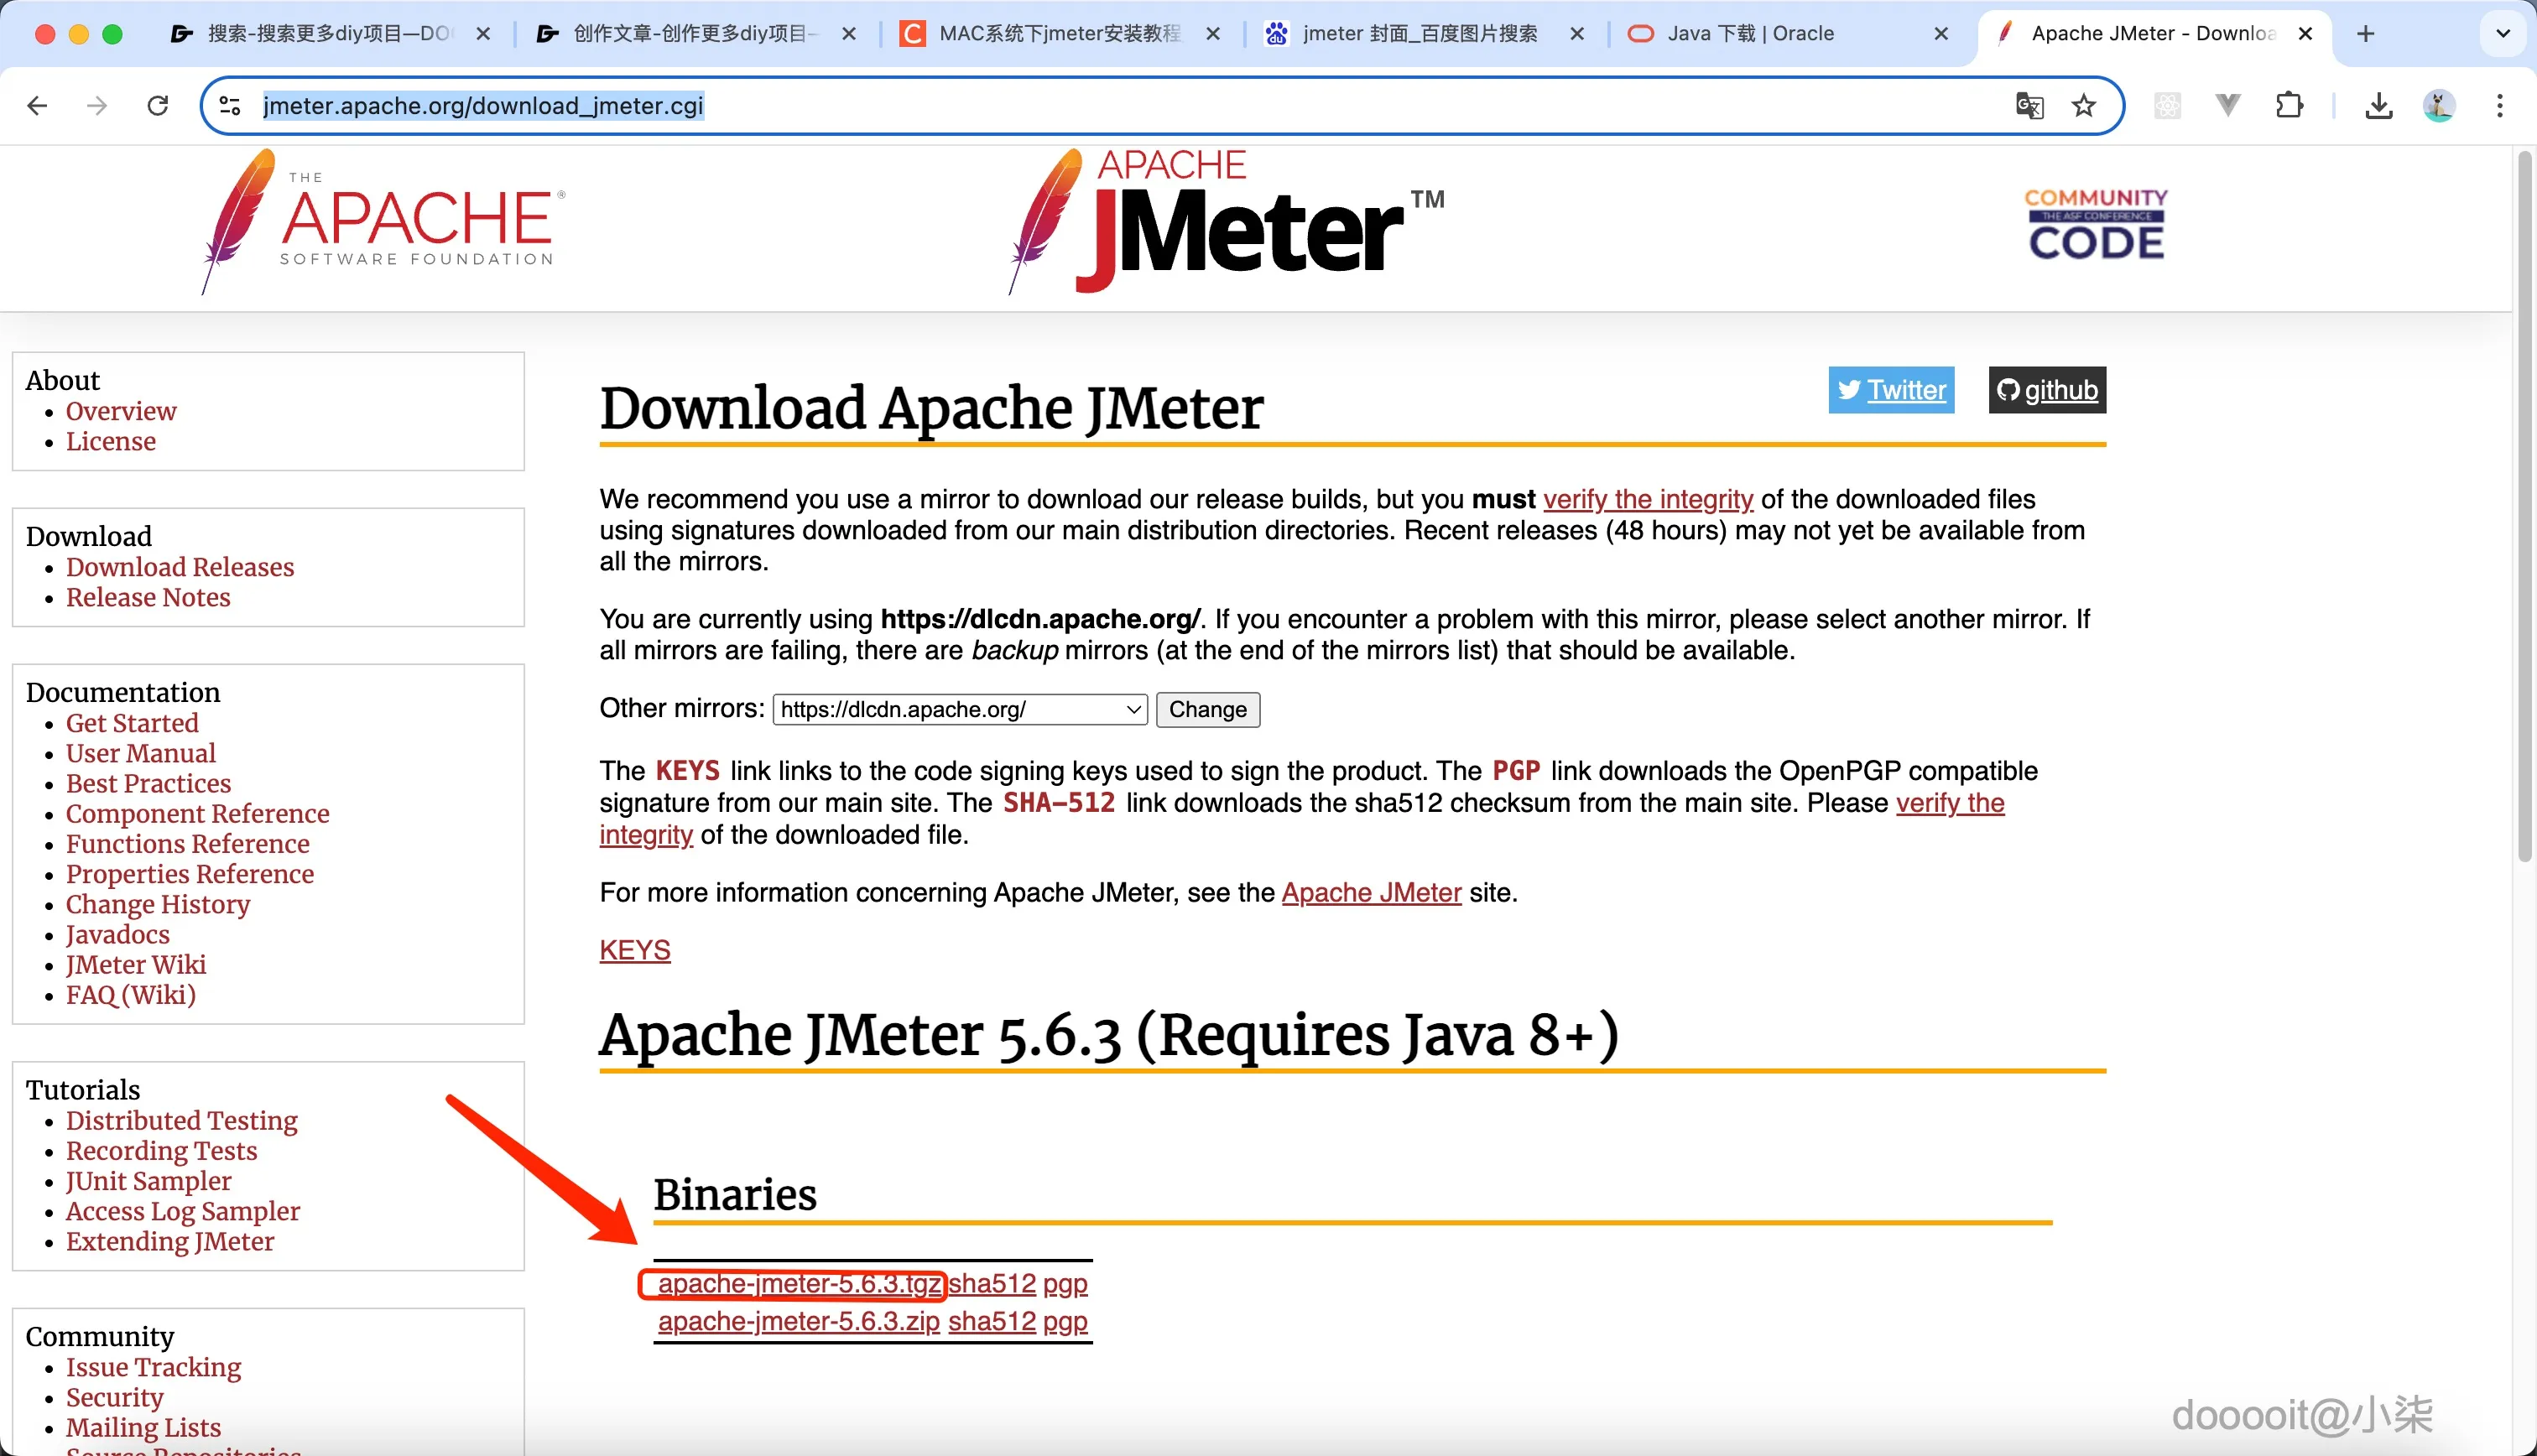The width and height of the screenshot is (2537, 1456).
Task: Open the extensions puzzle icon
Action: 2289,105
